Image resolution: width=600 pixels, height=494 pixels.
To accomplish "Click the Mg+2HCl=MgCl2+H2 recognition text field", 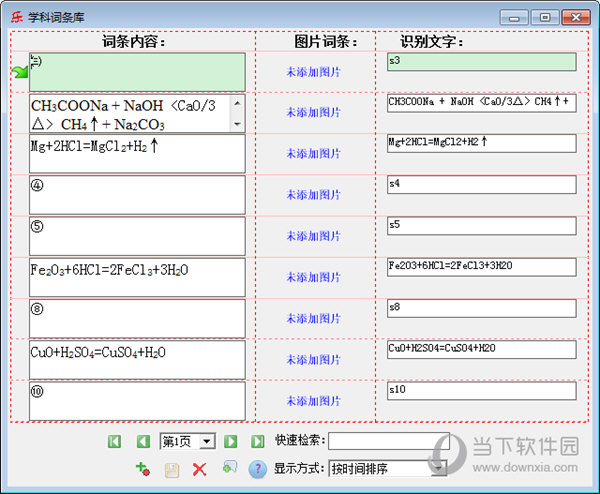I will click(481, 143).
